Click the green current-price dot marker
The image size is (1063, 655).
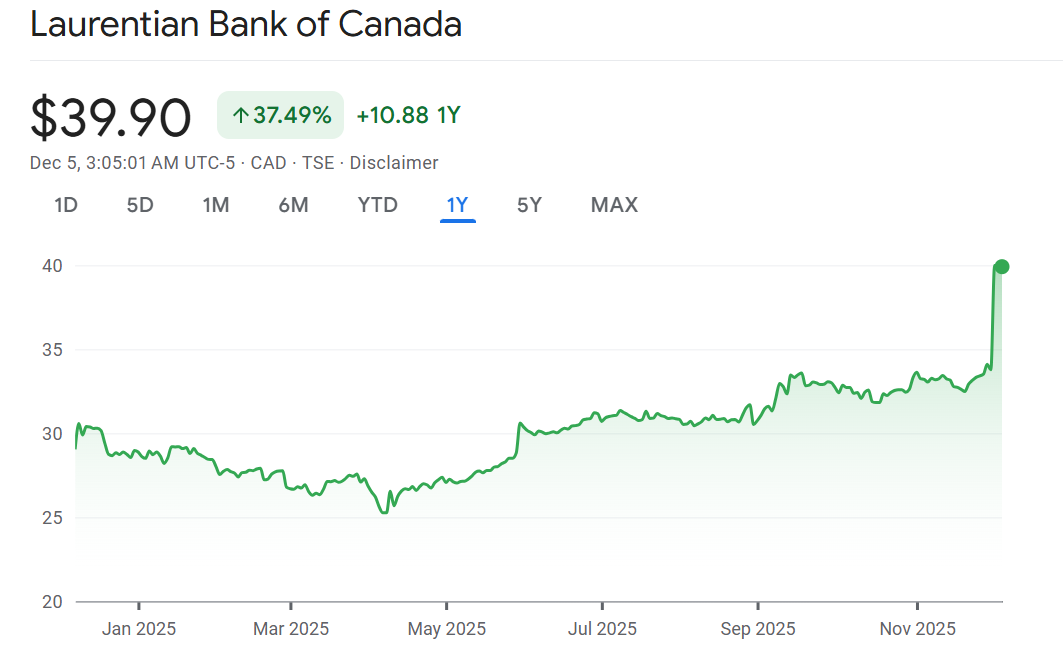point(1001,267)
